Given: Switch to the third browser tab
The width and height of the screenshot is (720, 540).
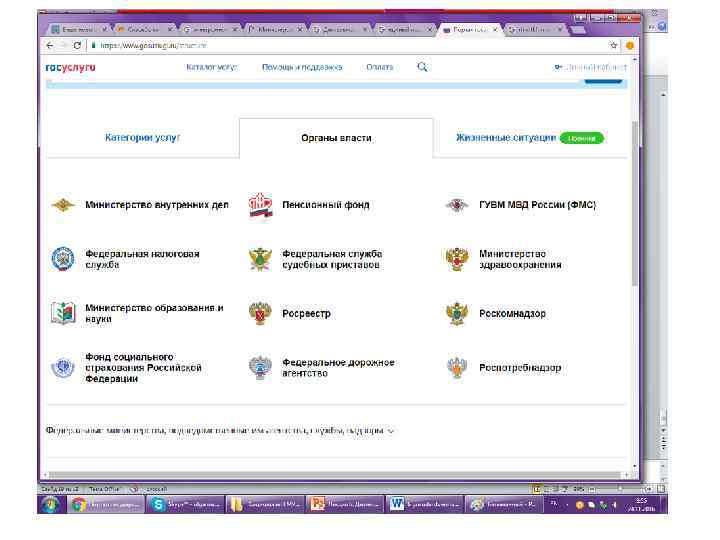Looking at the screenshot, I should click(209, 29).
